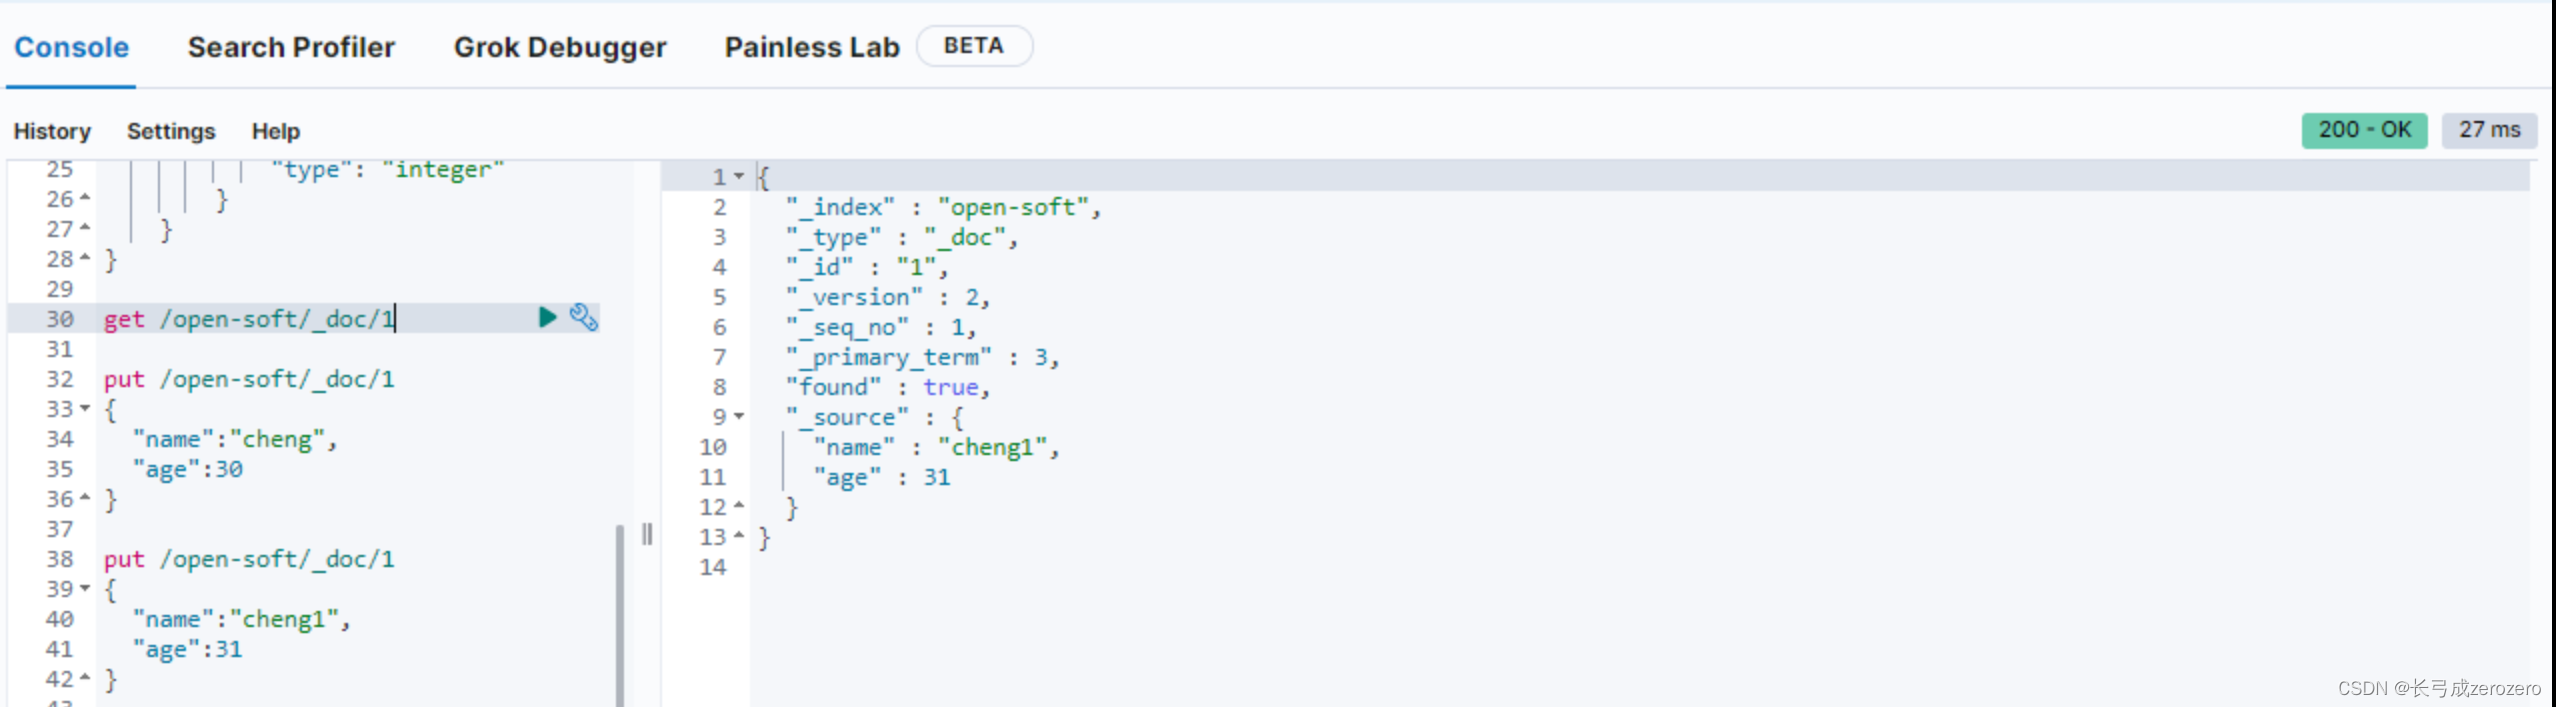Click the editor pane resize divider handle
The width and height of the screenshot is (2556, 707).
[647, 534]
